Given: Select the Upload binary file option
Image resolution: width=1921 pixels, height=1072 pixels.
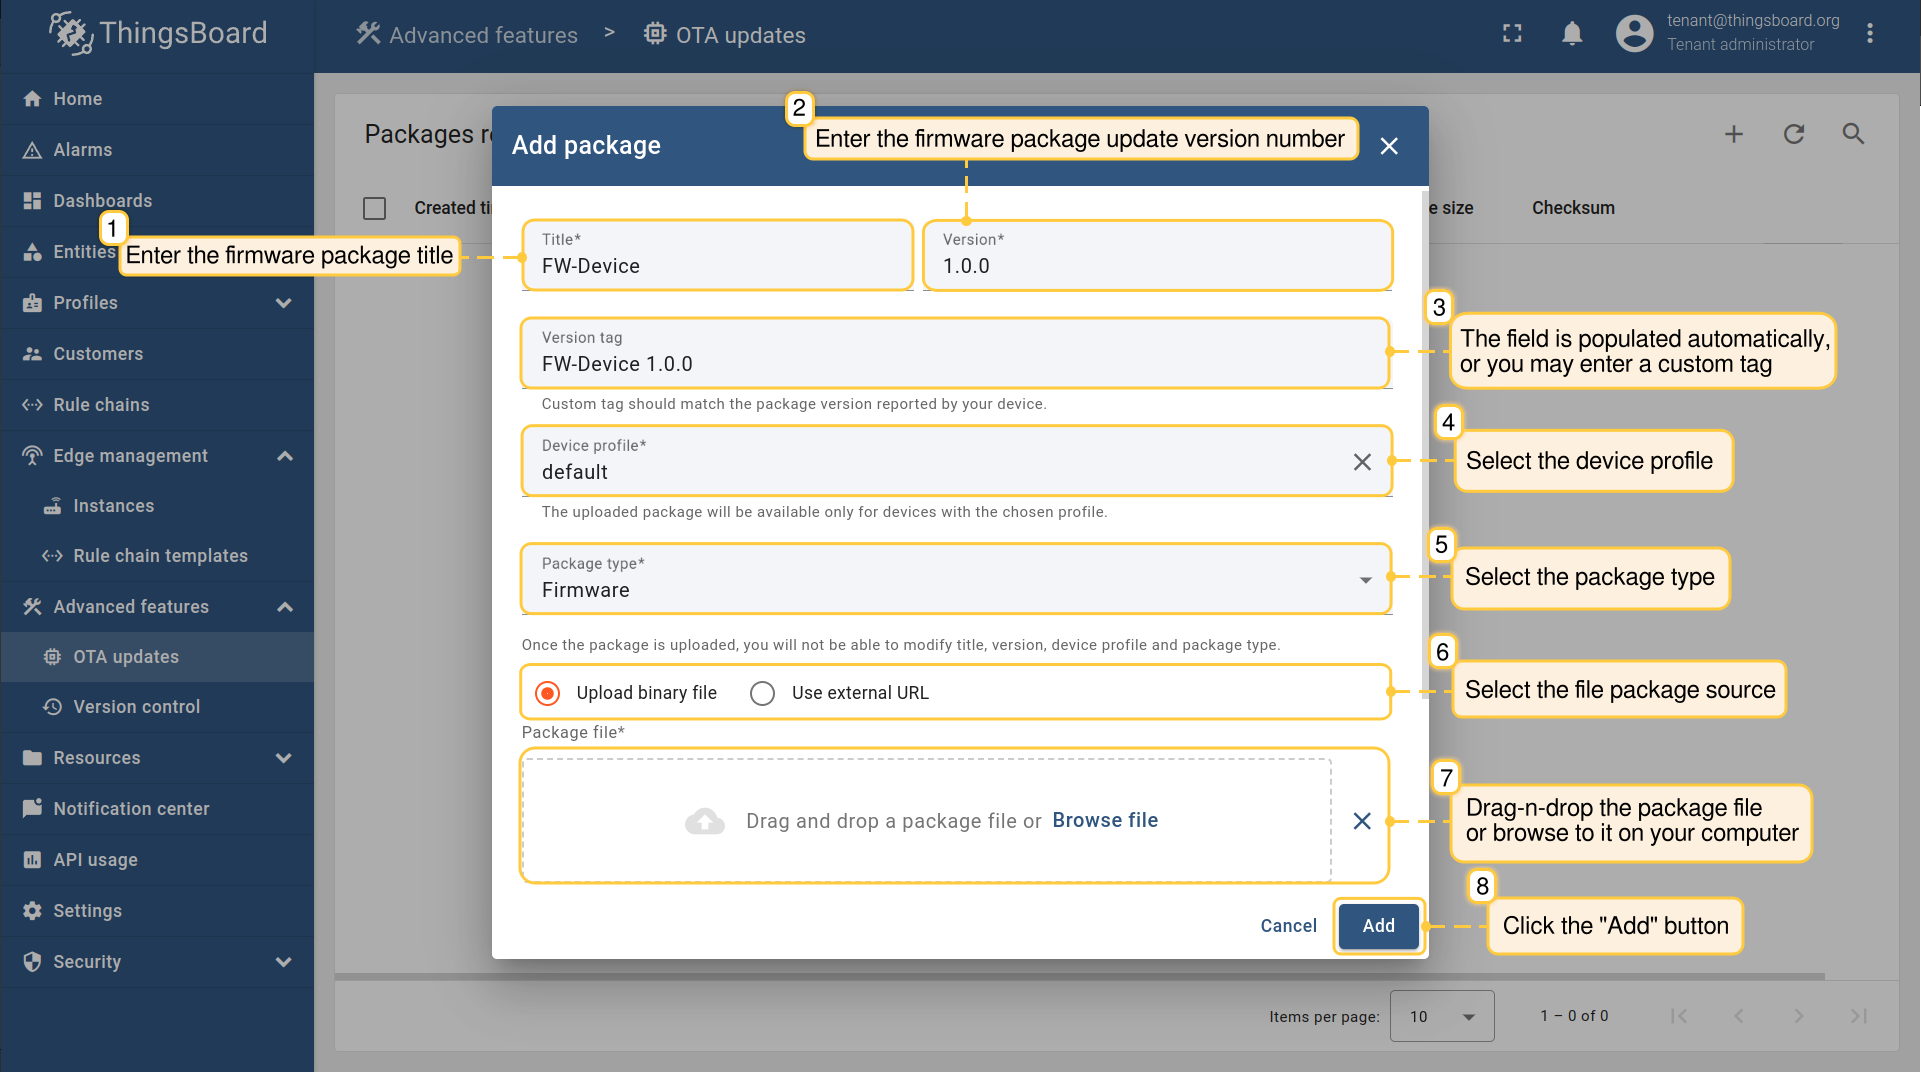Looking at the screenshot, I should click(x=548, y=693).
